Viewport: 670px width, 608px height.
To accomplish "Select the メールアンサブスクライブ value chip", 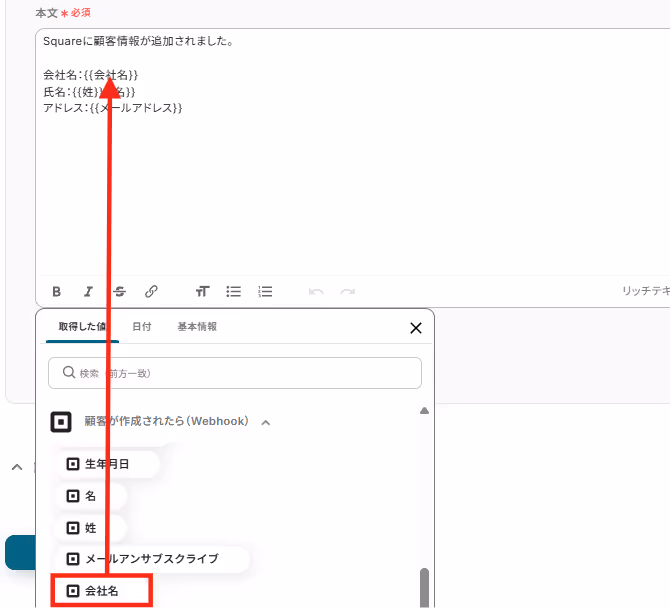I will [152, 559].
